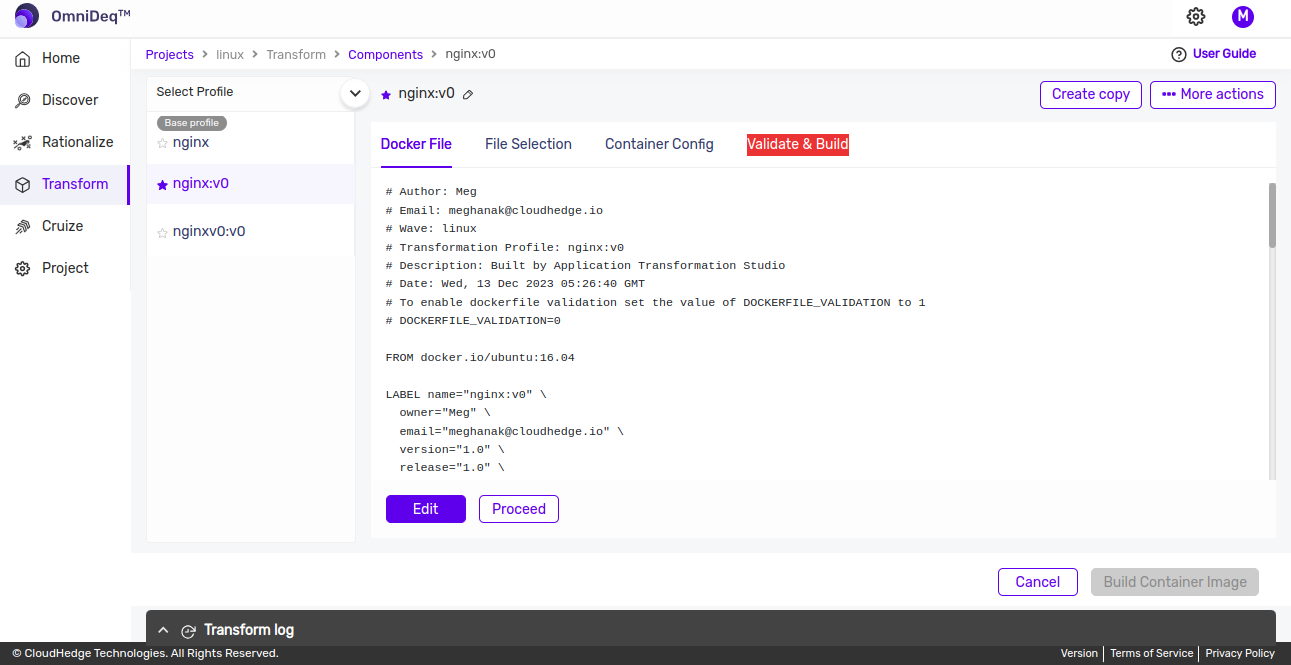Image resolution: width=1291 pixels, height=665 pixels.
Task: Switch to the Docker File tab
Action: pyautogui.click(x=416, y=144)
